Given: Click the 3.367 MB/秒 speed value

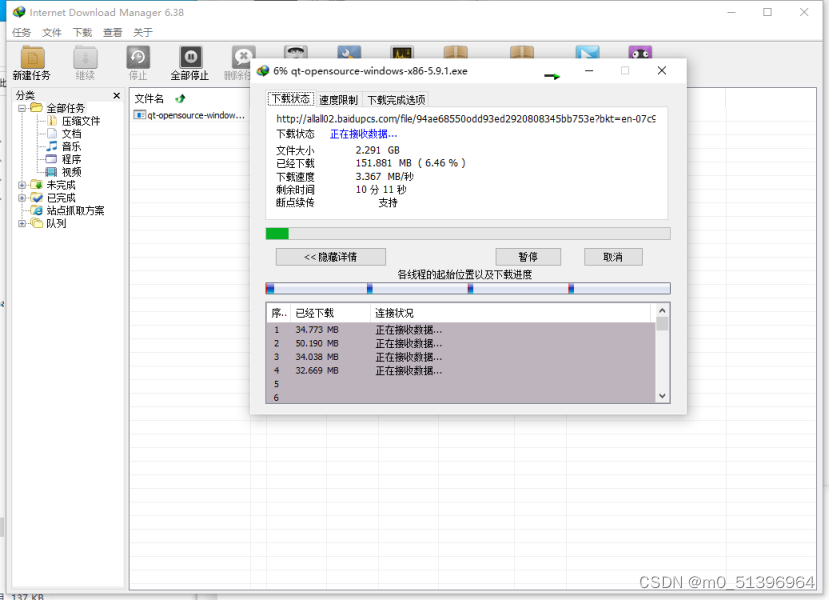Looking at the screenshot, I should point(385,176).
